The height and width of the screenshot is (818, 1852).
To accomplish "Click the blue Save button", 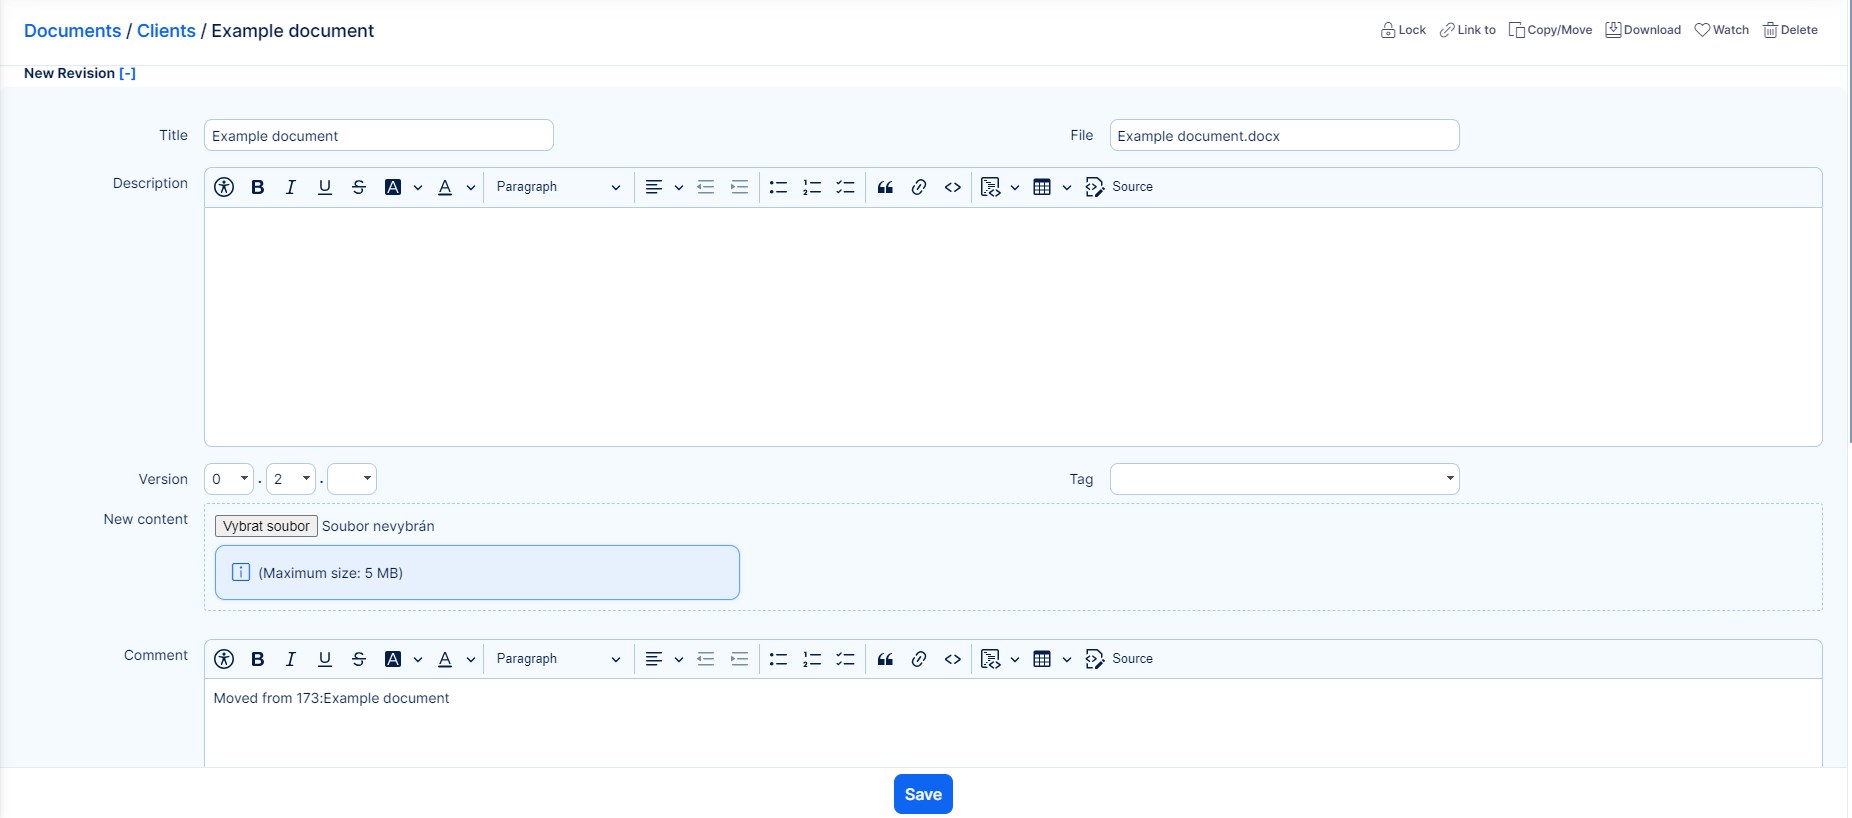I will point(923,794).
